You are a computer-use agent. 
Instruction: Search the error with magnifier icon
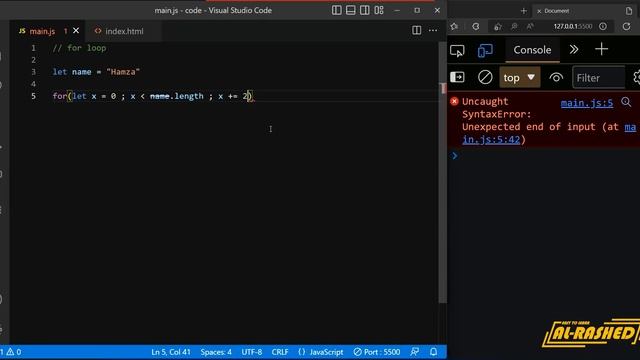626,102
